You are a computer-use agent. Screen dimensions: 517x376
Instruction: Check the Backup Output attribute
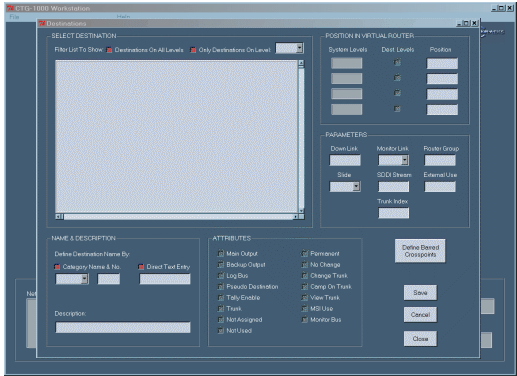click(x=220, y=264)
